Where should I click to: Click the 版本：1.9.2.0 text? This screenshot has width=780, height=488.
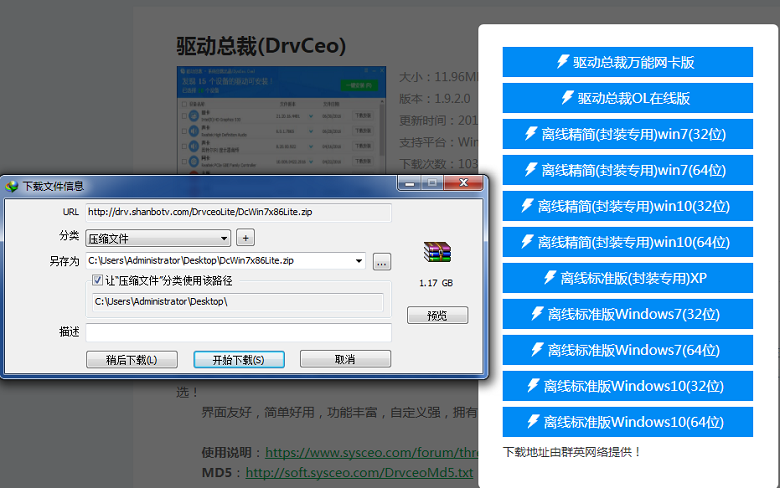(x=435, y=98)
